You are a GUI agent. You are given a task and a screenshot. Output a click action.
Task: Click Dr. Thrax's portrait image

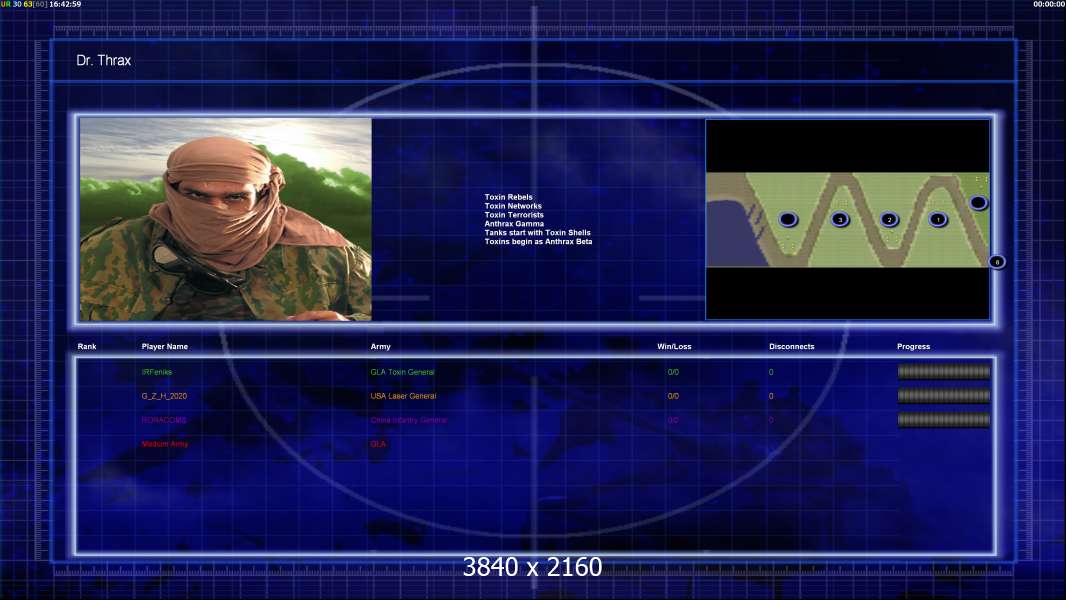(x=226, y=219)
